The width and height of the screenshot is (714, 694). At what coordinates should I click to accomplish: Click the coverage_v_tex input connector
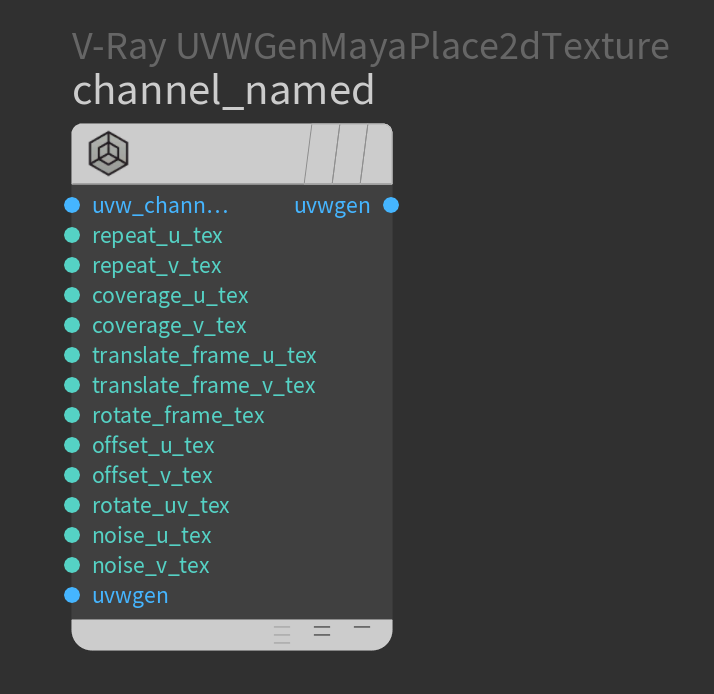pos(72,325)
